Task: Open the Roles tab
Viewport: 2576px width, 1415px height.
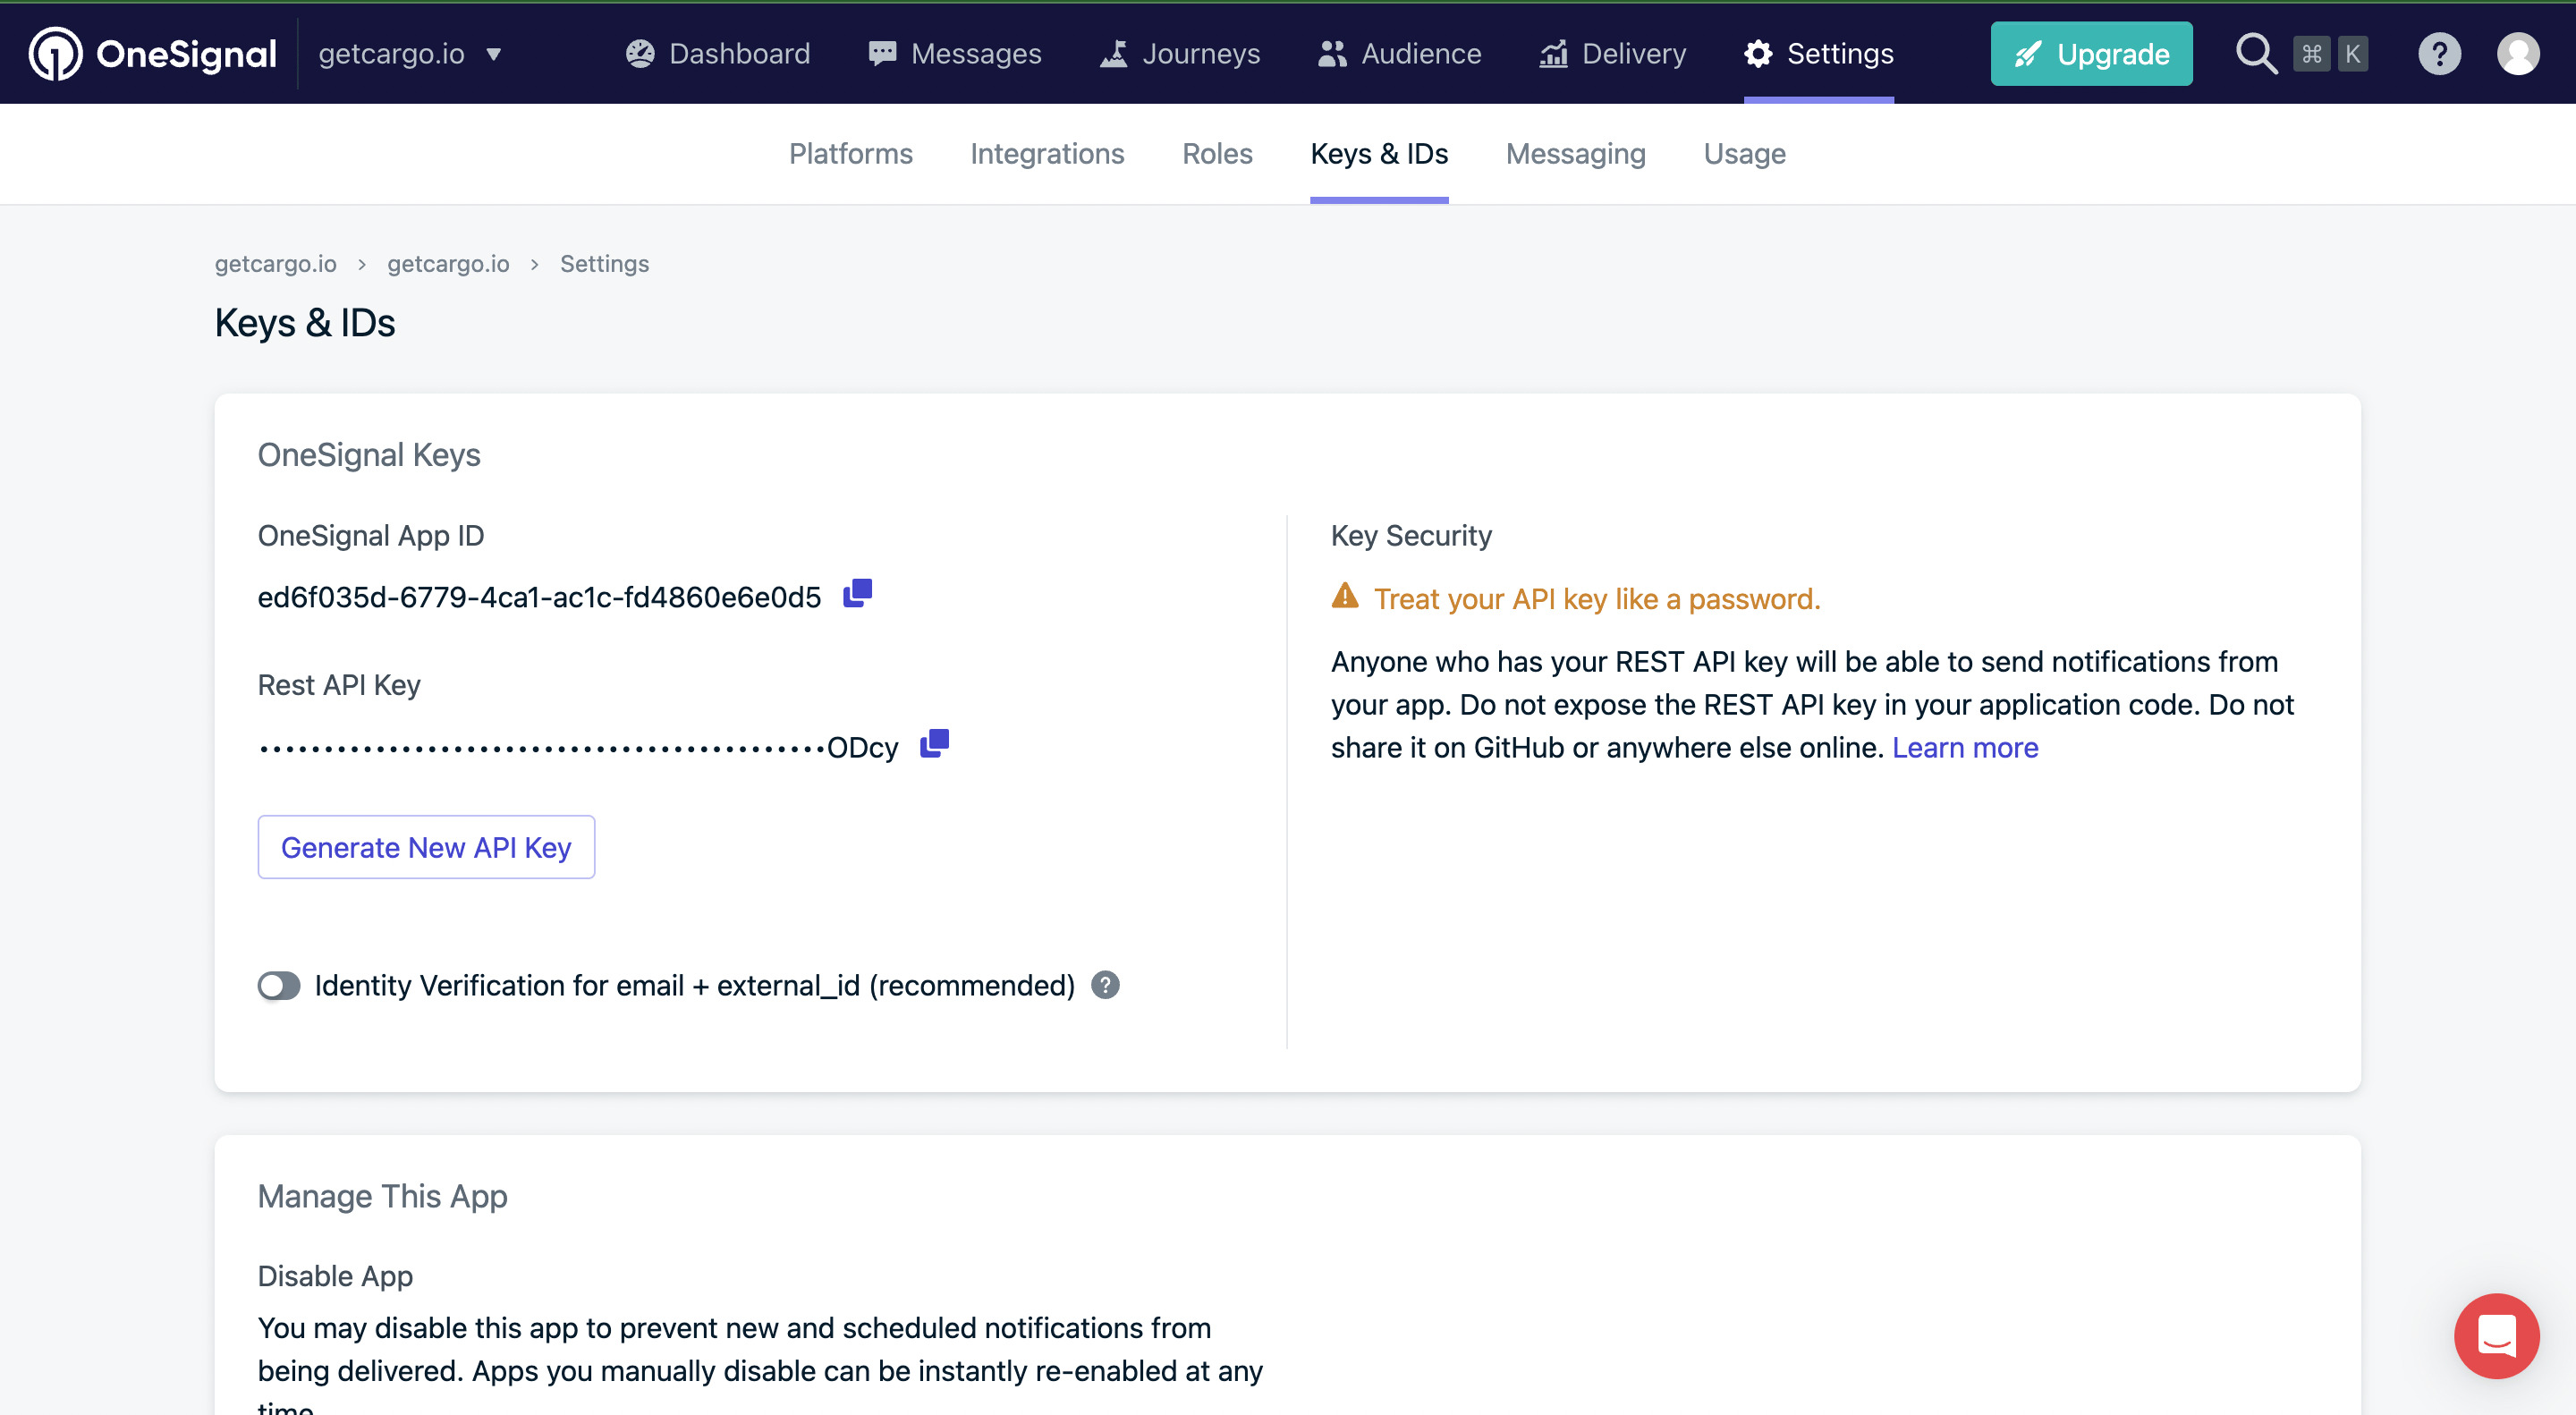Action: (1217, 153)
